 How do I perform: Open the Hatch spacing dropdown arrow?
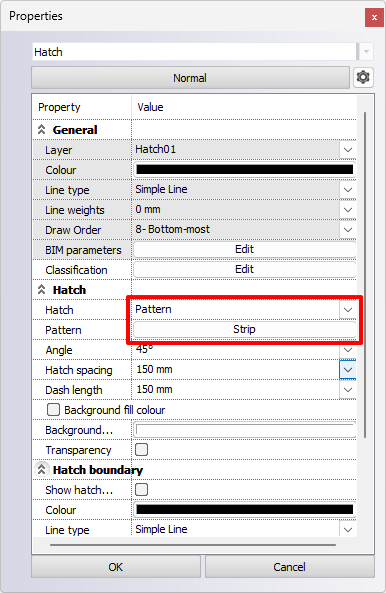348,370
